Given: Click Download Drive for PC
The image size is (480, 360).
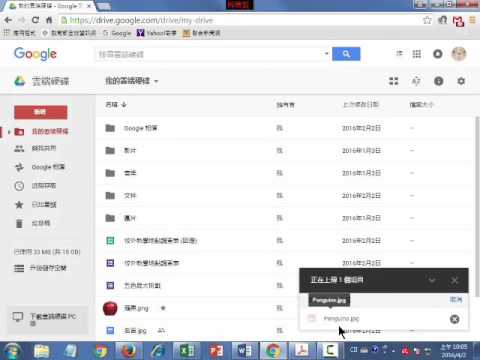Looking at the screenshot, I should (47, 319).
